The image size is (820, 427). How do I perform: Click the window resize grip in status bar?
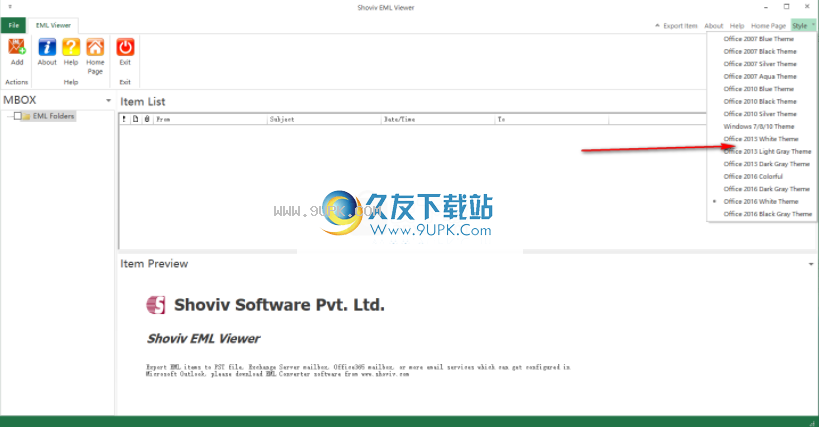[812, 422]
